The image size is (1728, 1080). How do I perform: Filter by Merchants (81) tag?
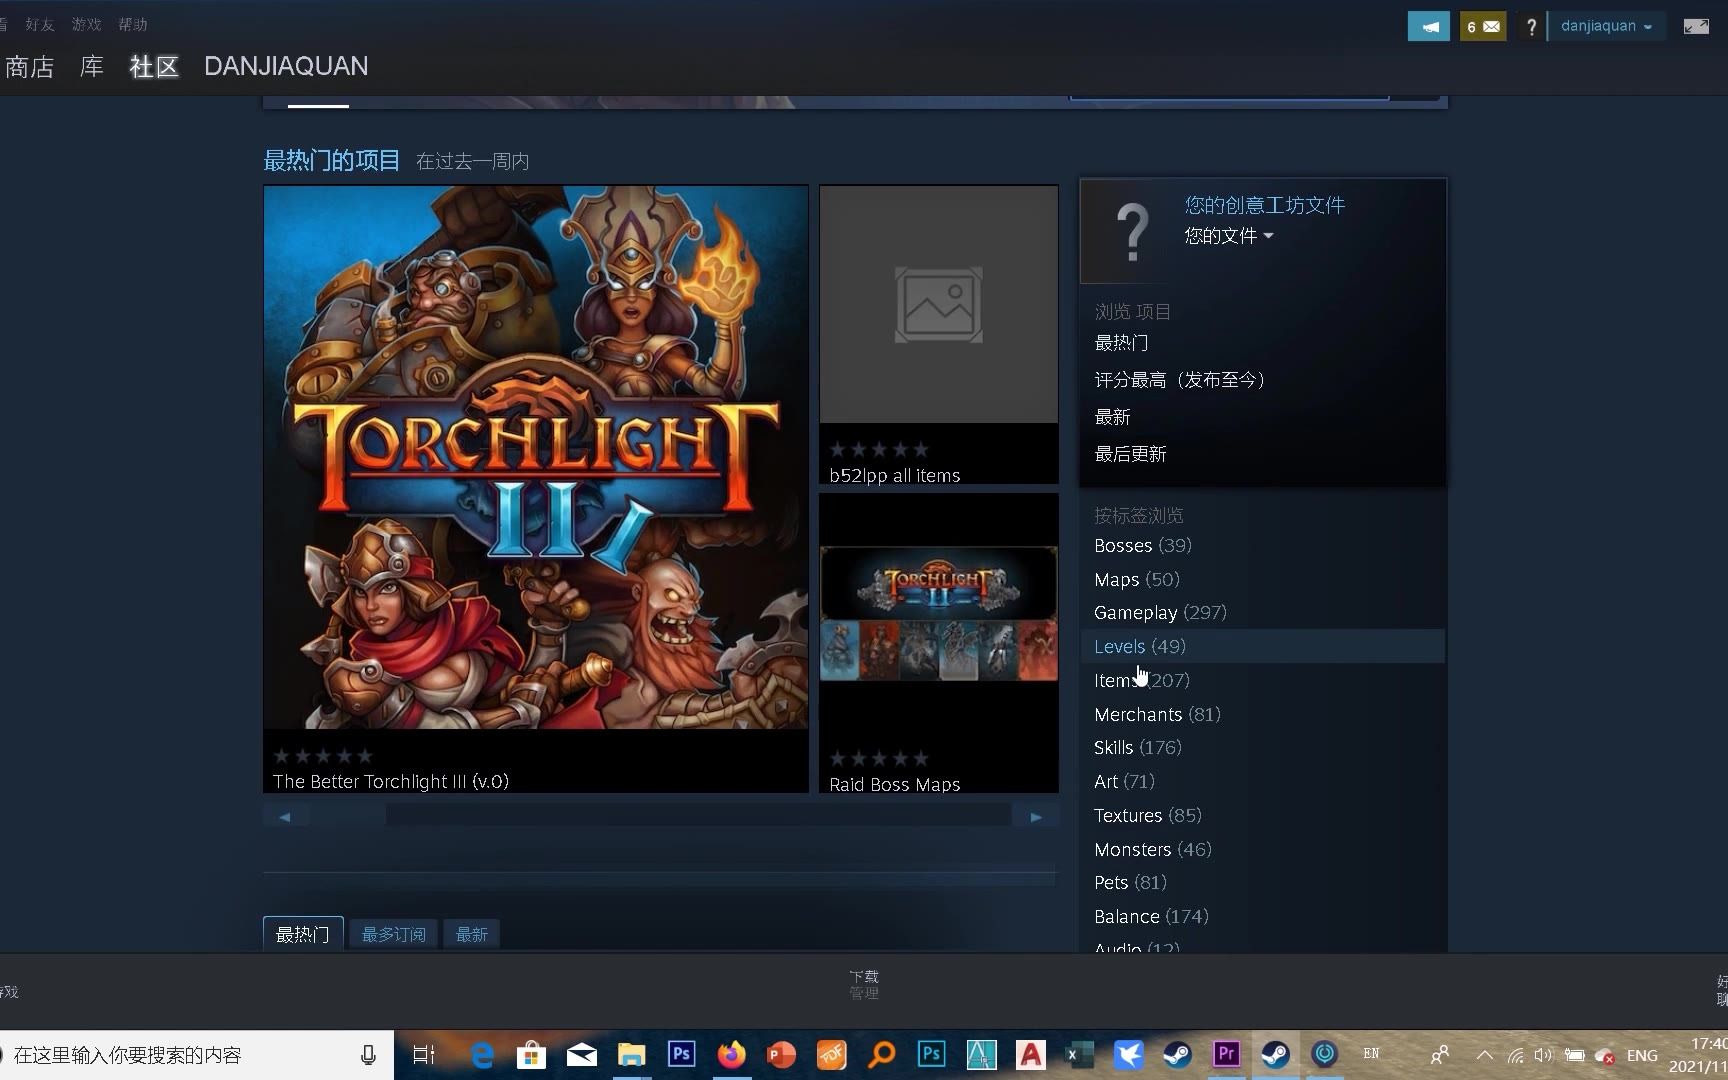click(1157, 715)
